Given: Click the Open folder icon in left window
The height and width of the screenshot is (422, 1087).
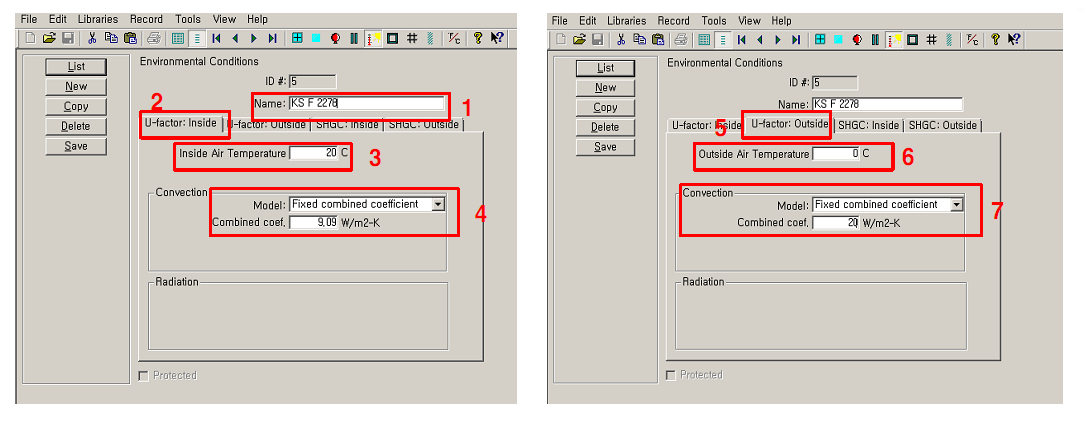Looking at the screenshot, I should click(49, 39).
